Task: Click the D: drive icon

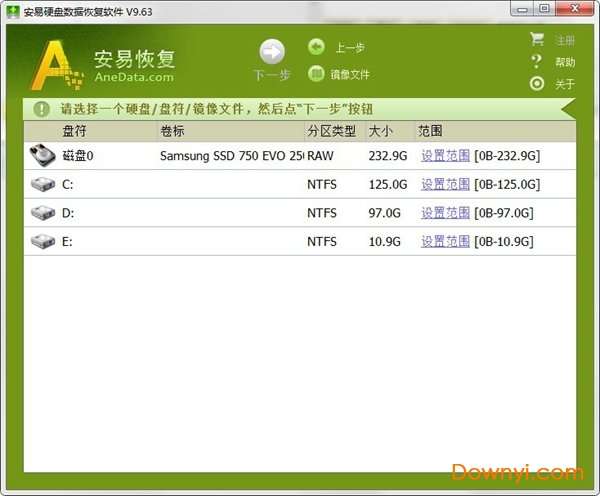Action: 43,213
